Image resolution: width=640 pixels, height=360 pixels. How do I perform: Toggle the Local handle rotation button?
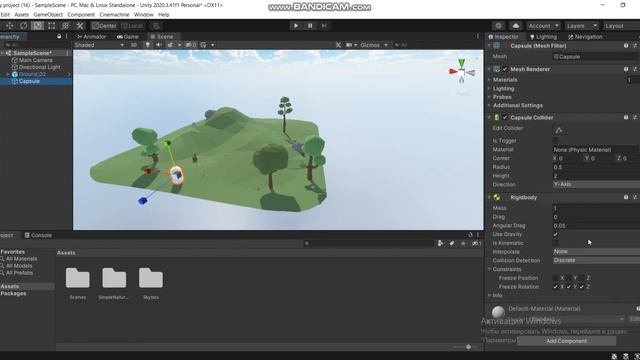(x=132, y=26)
